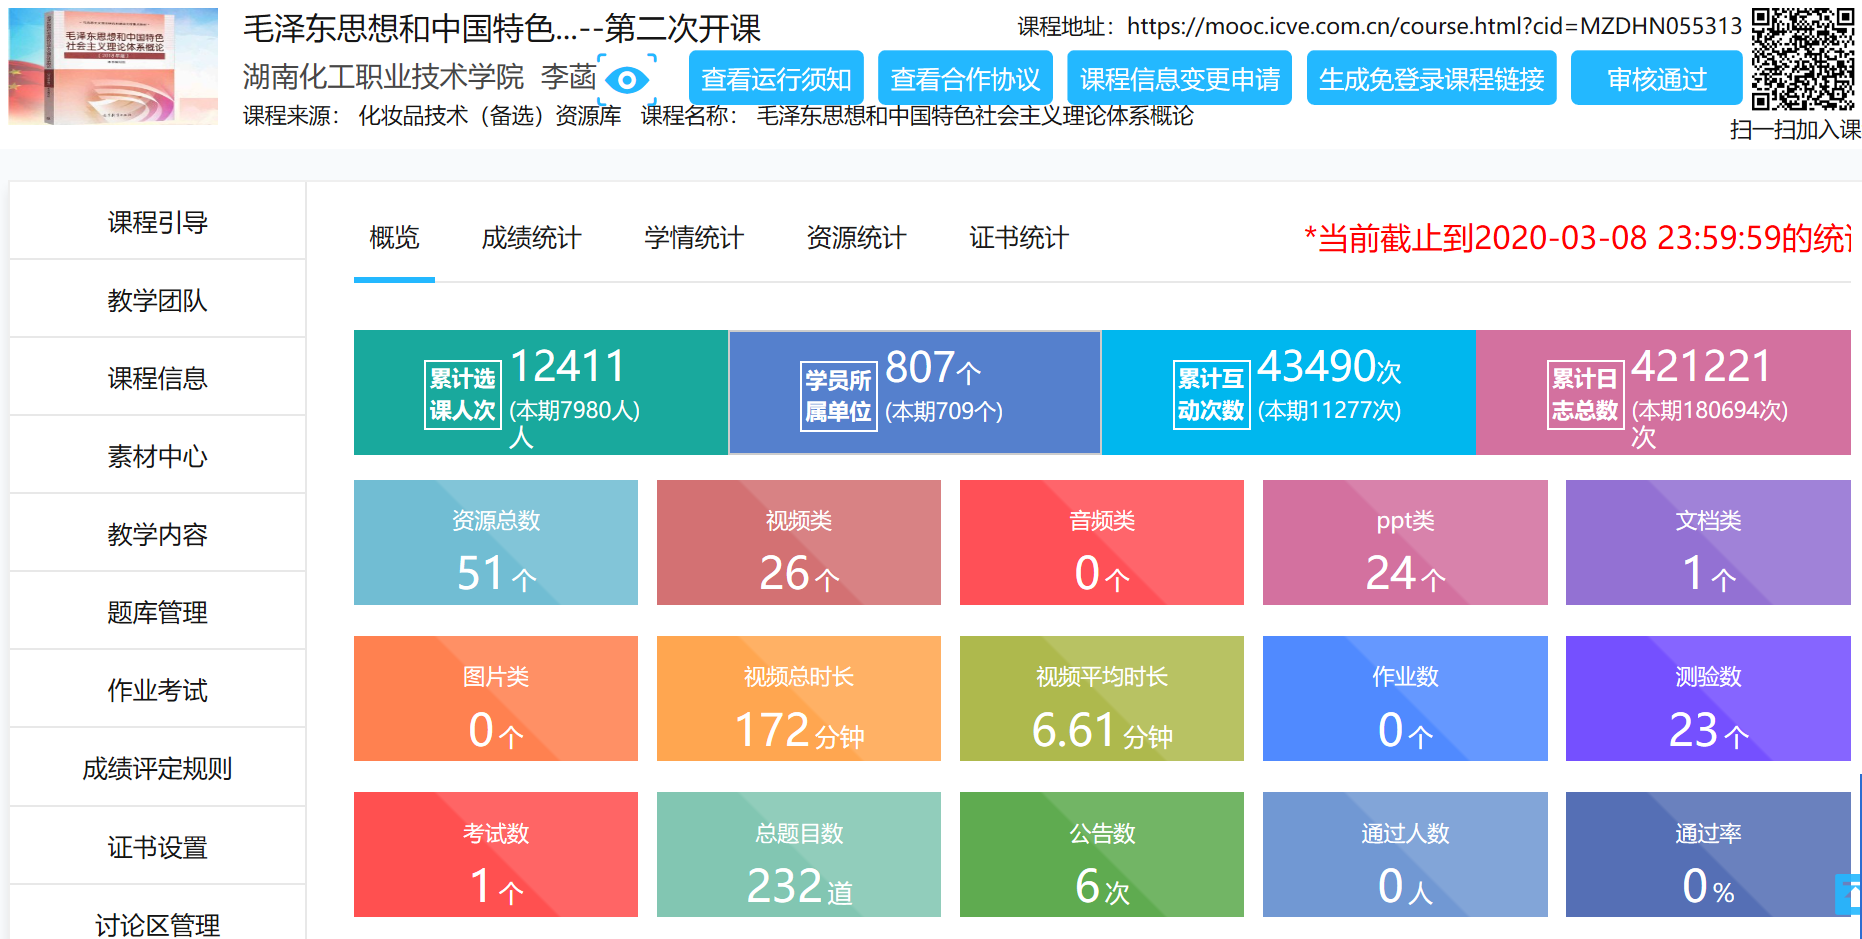The height and width of the screenshot is (939, 1862).
Task: Click the blue floating icon at bottom right
Action: click(x=1850, y=893)
